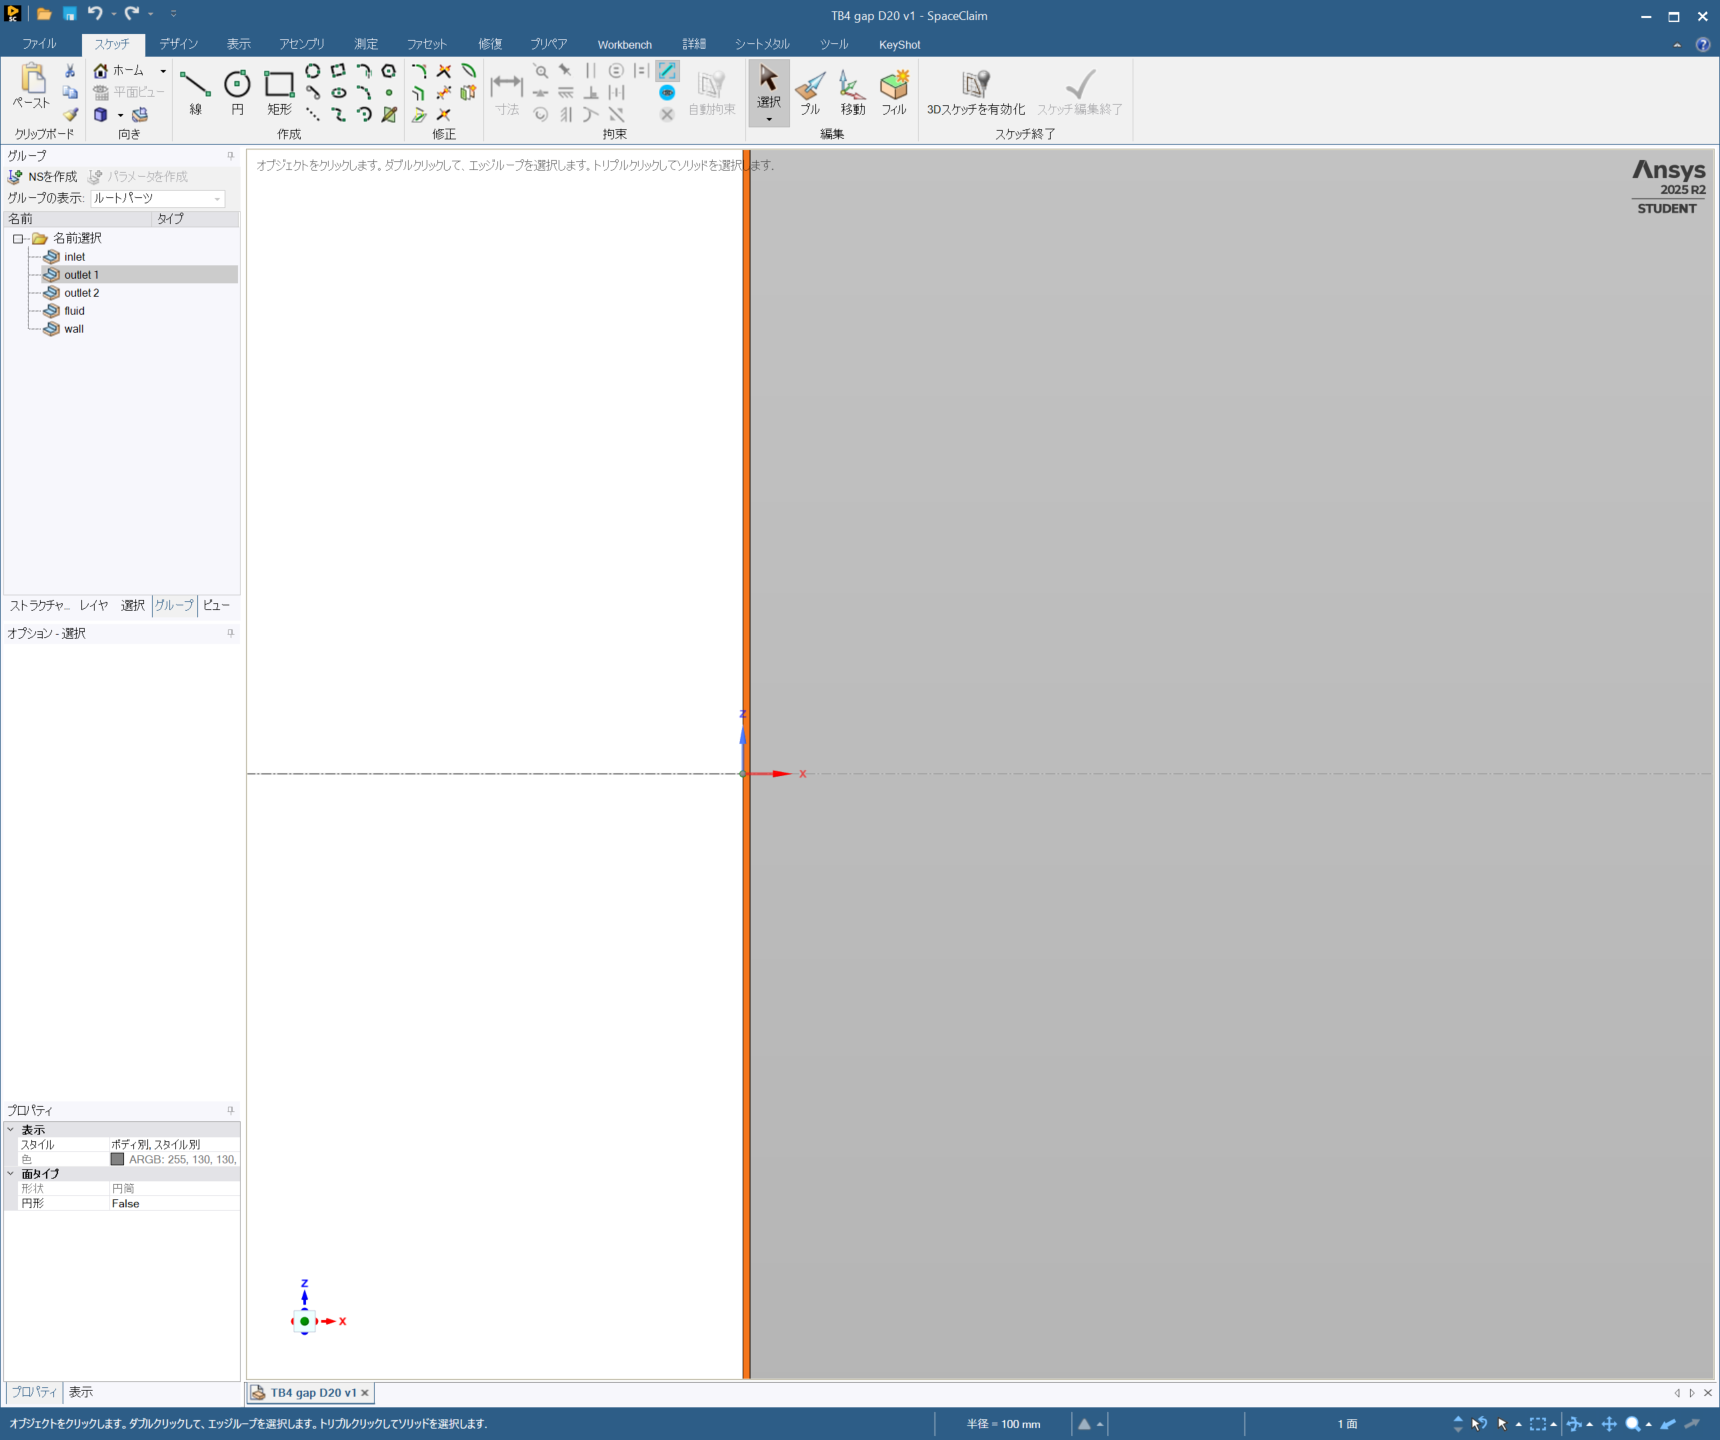Select the Rectangle (矩形) sketch tool
This screenshot has height=1440, width=1720.
pos(279,92)
